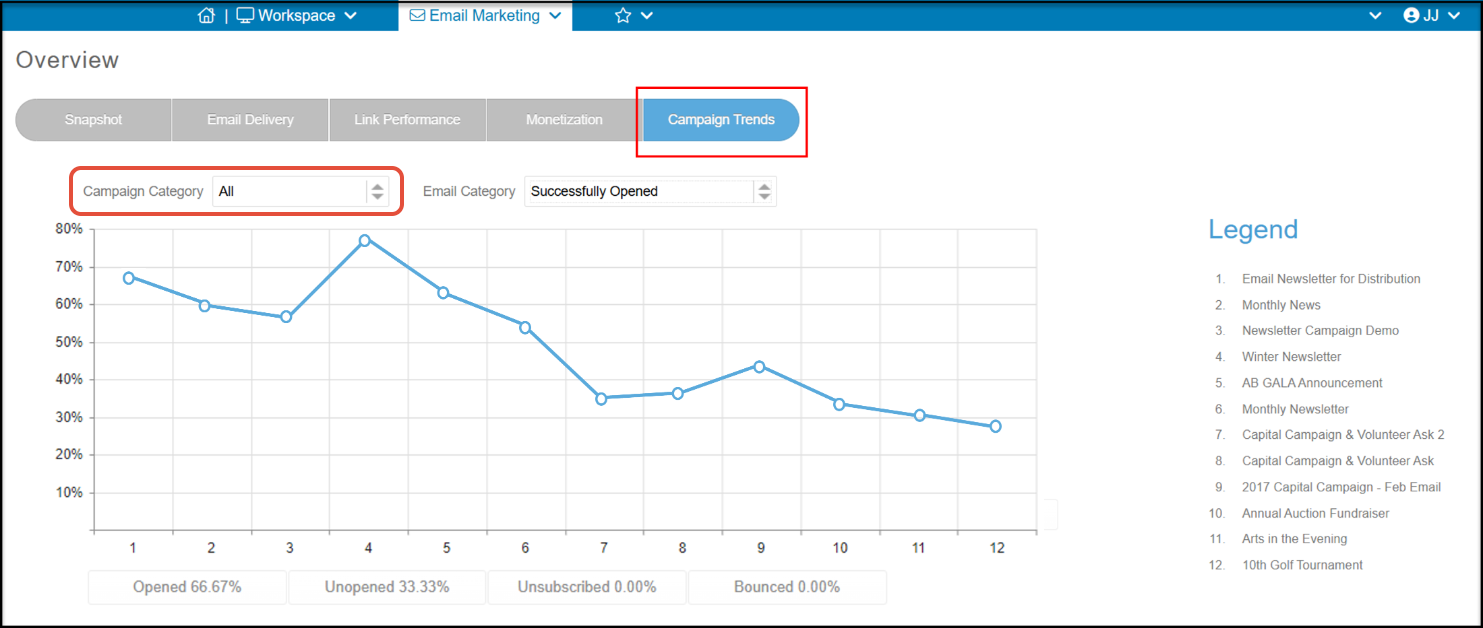Click the Unopened 33.33% box
1483x628 pixels.
[387, 587]
